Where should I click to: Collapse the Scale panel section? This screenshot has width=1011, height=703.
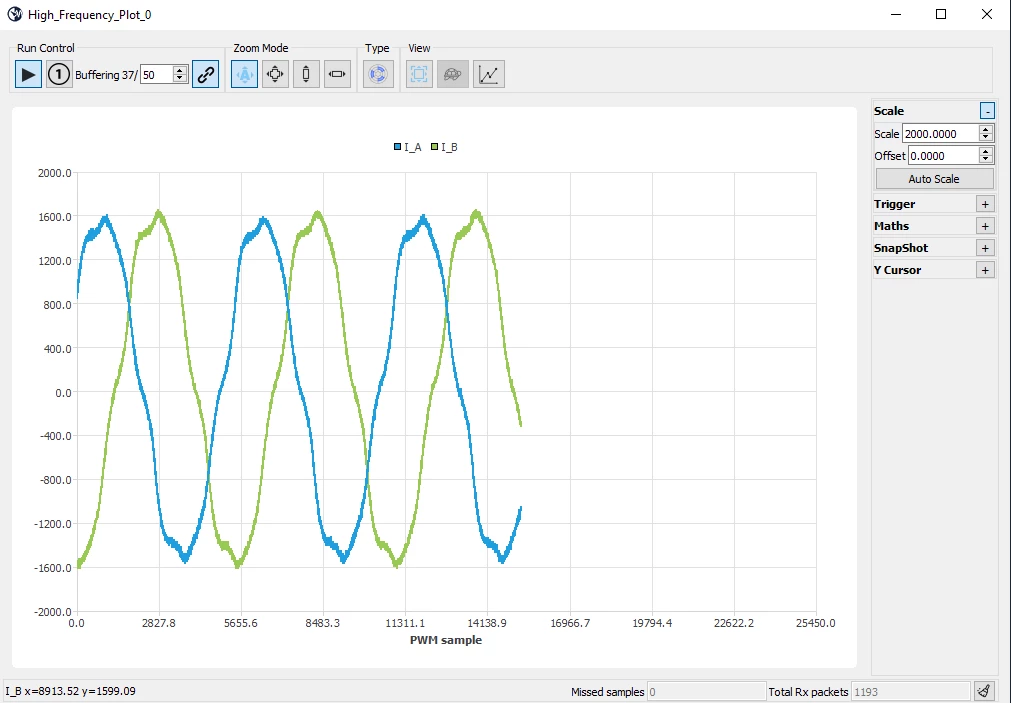click(987, 111)
